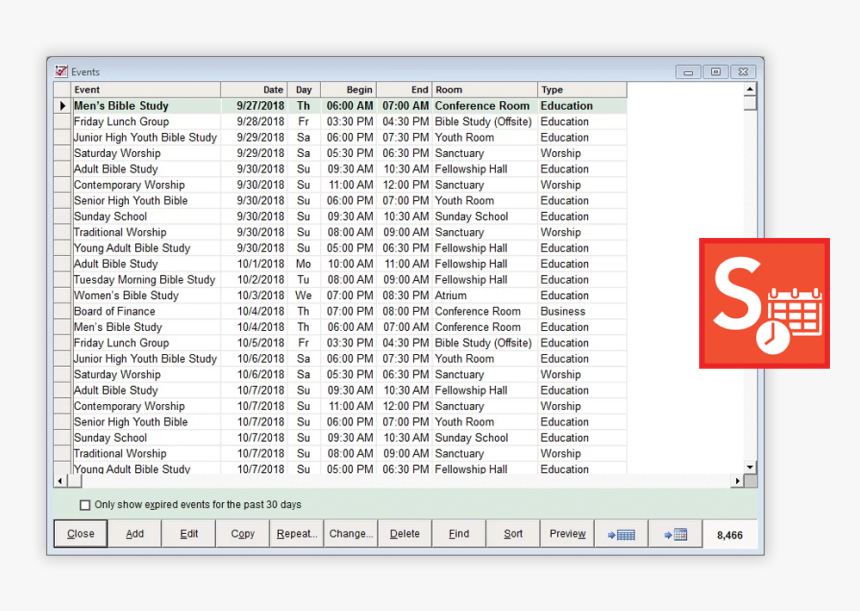Image resolution: width=860 pixels, height=611 pixels.
Task: Click the red Scheduler calendar logo
Action: coord(764,302)
